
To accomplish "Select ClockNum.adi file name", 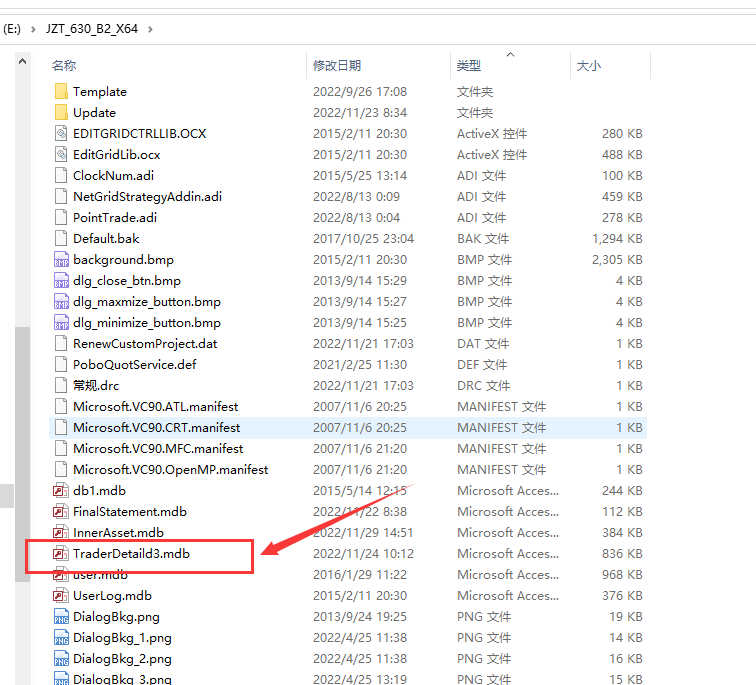I will pos(113,175).
